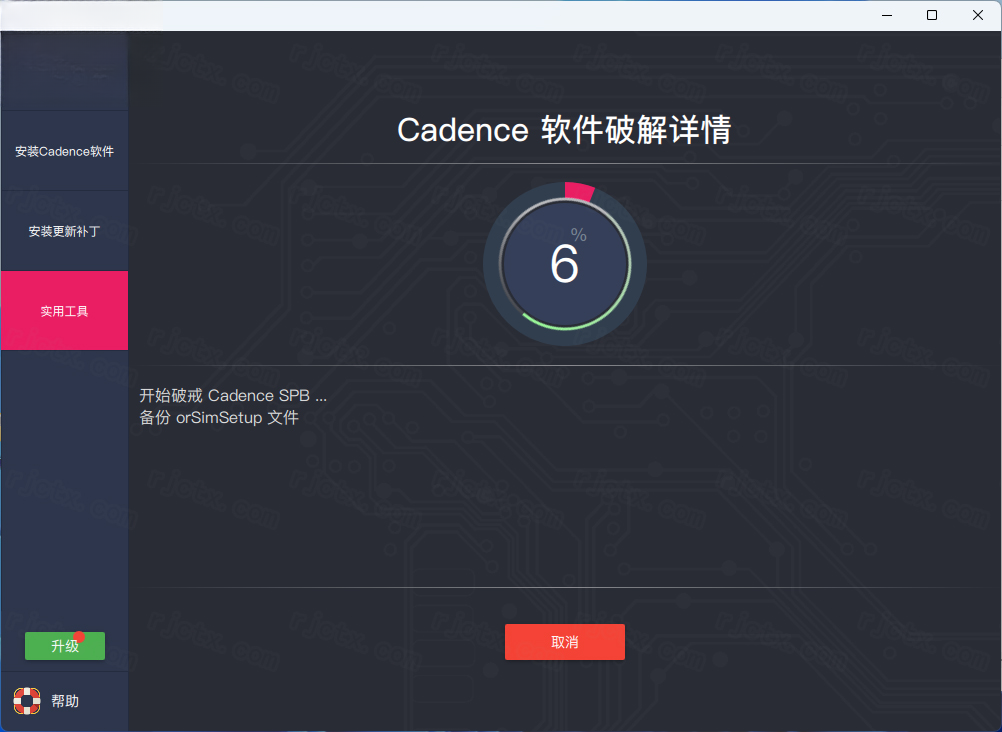
Task: Switch to the 安装更新补丁 sidebar tab
Action: coord(65,231)
